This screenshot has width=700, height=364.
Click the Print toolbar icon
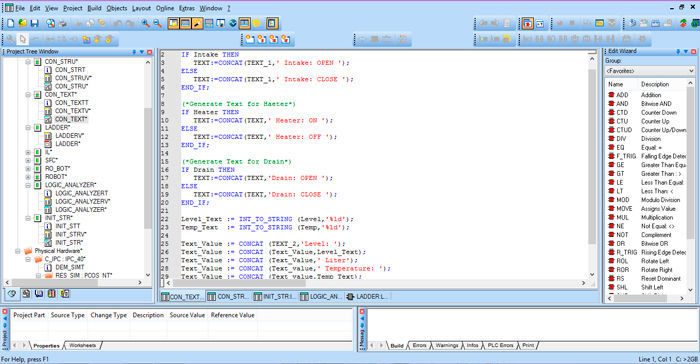tap(63, 23)
